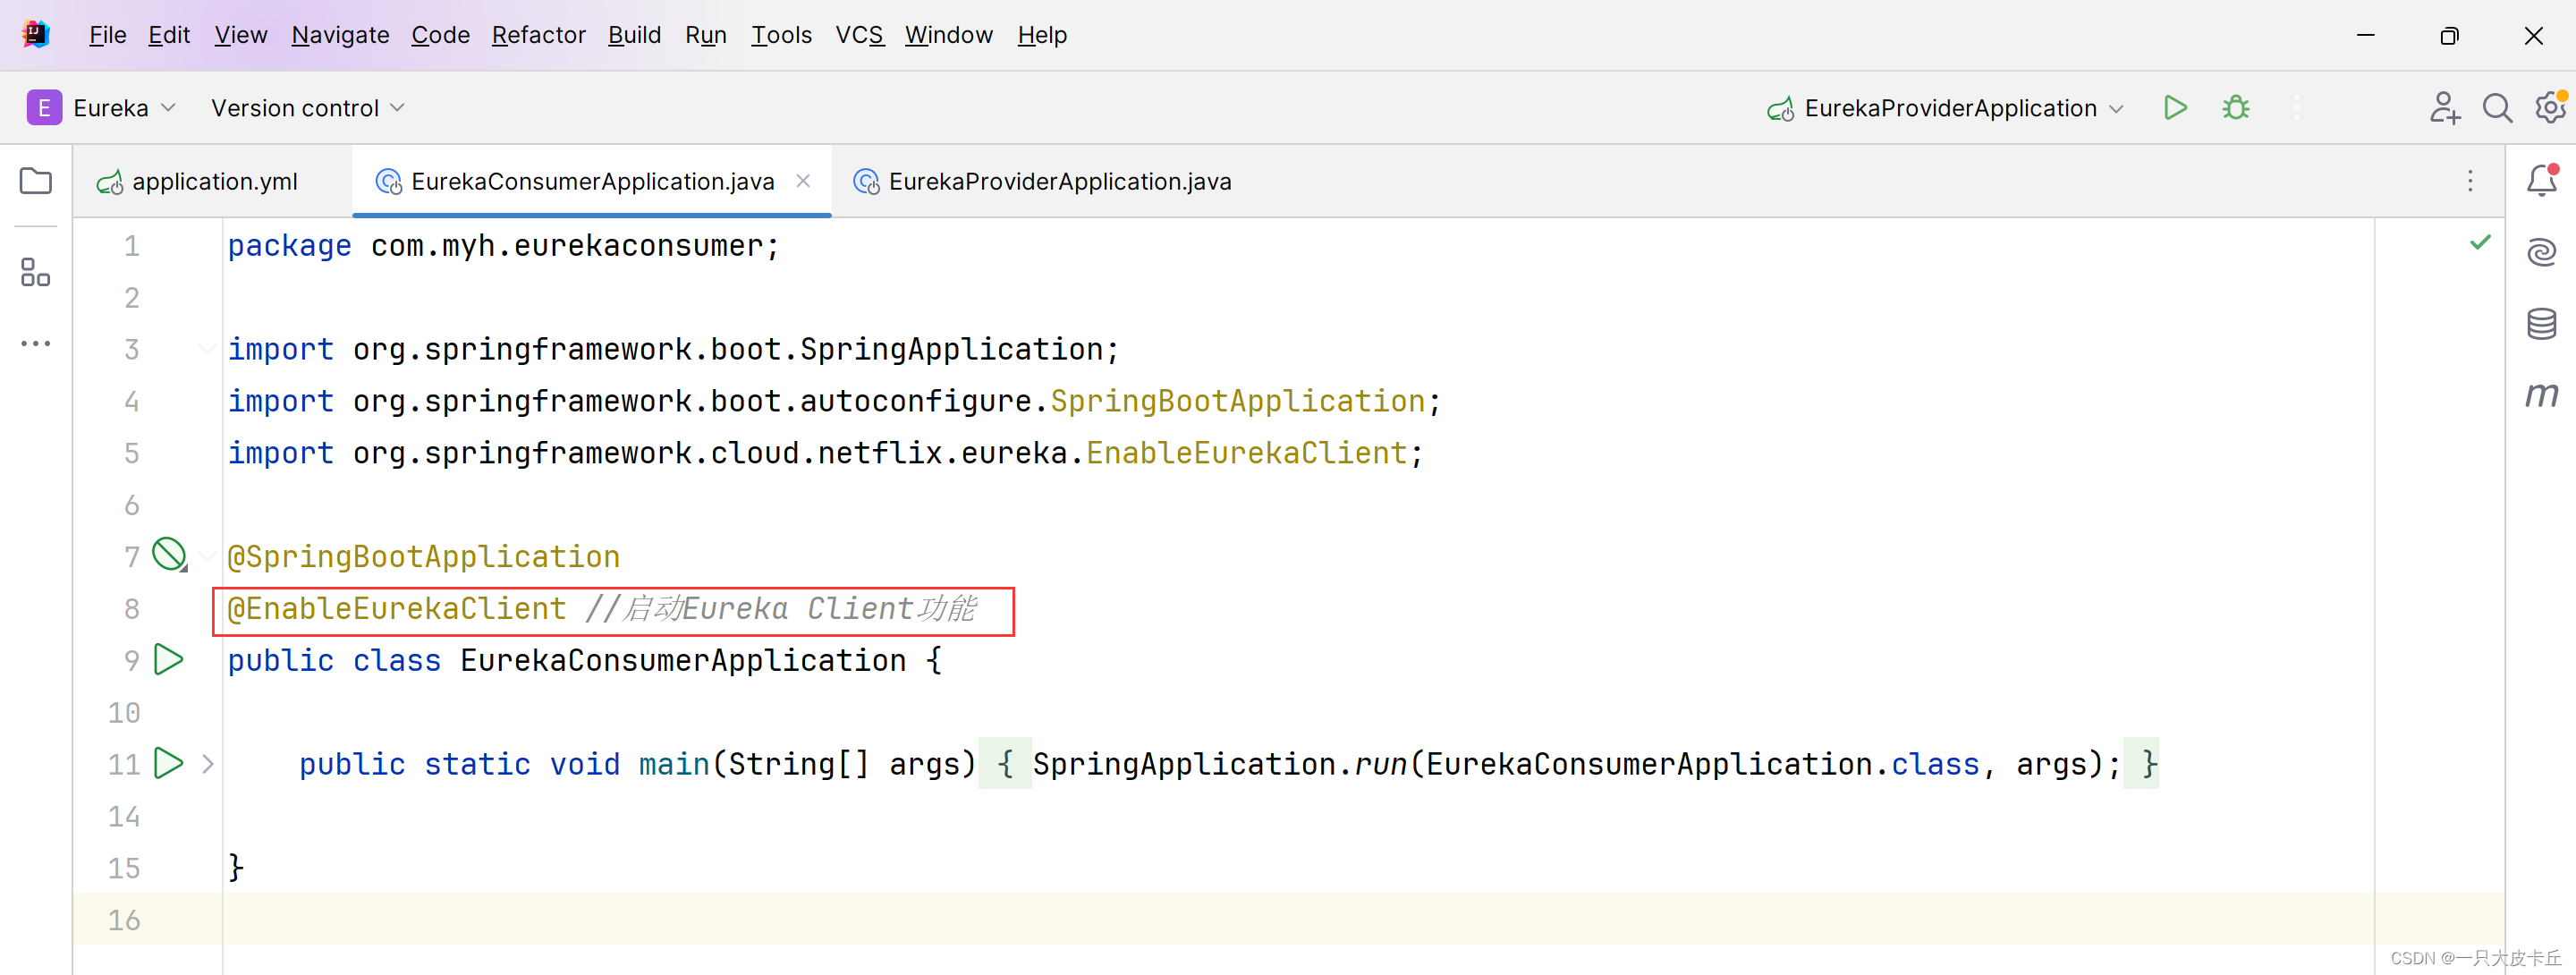This screenshot has height=975, width=2576.
Task: Expand the Version control dropdown
Action: (307, 108)
